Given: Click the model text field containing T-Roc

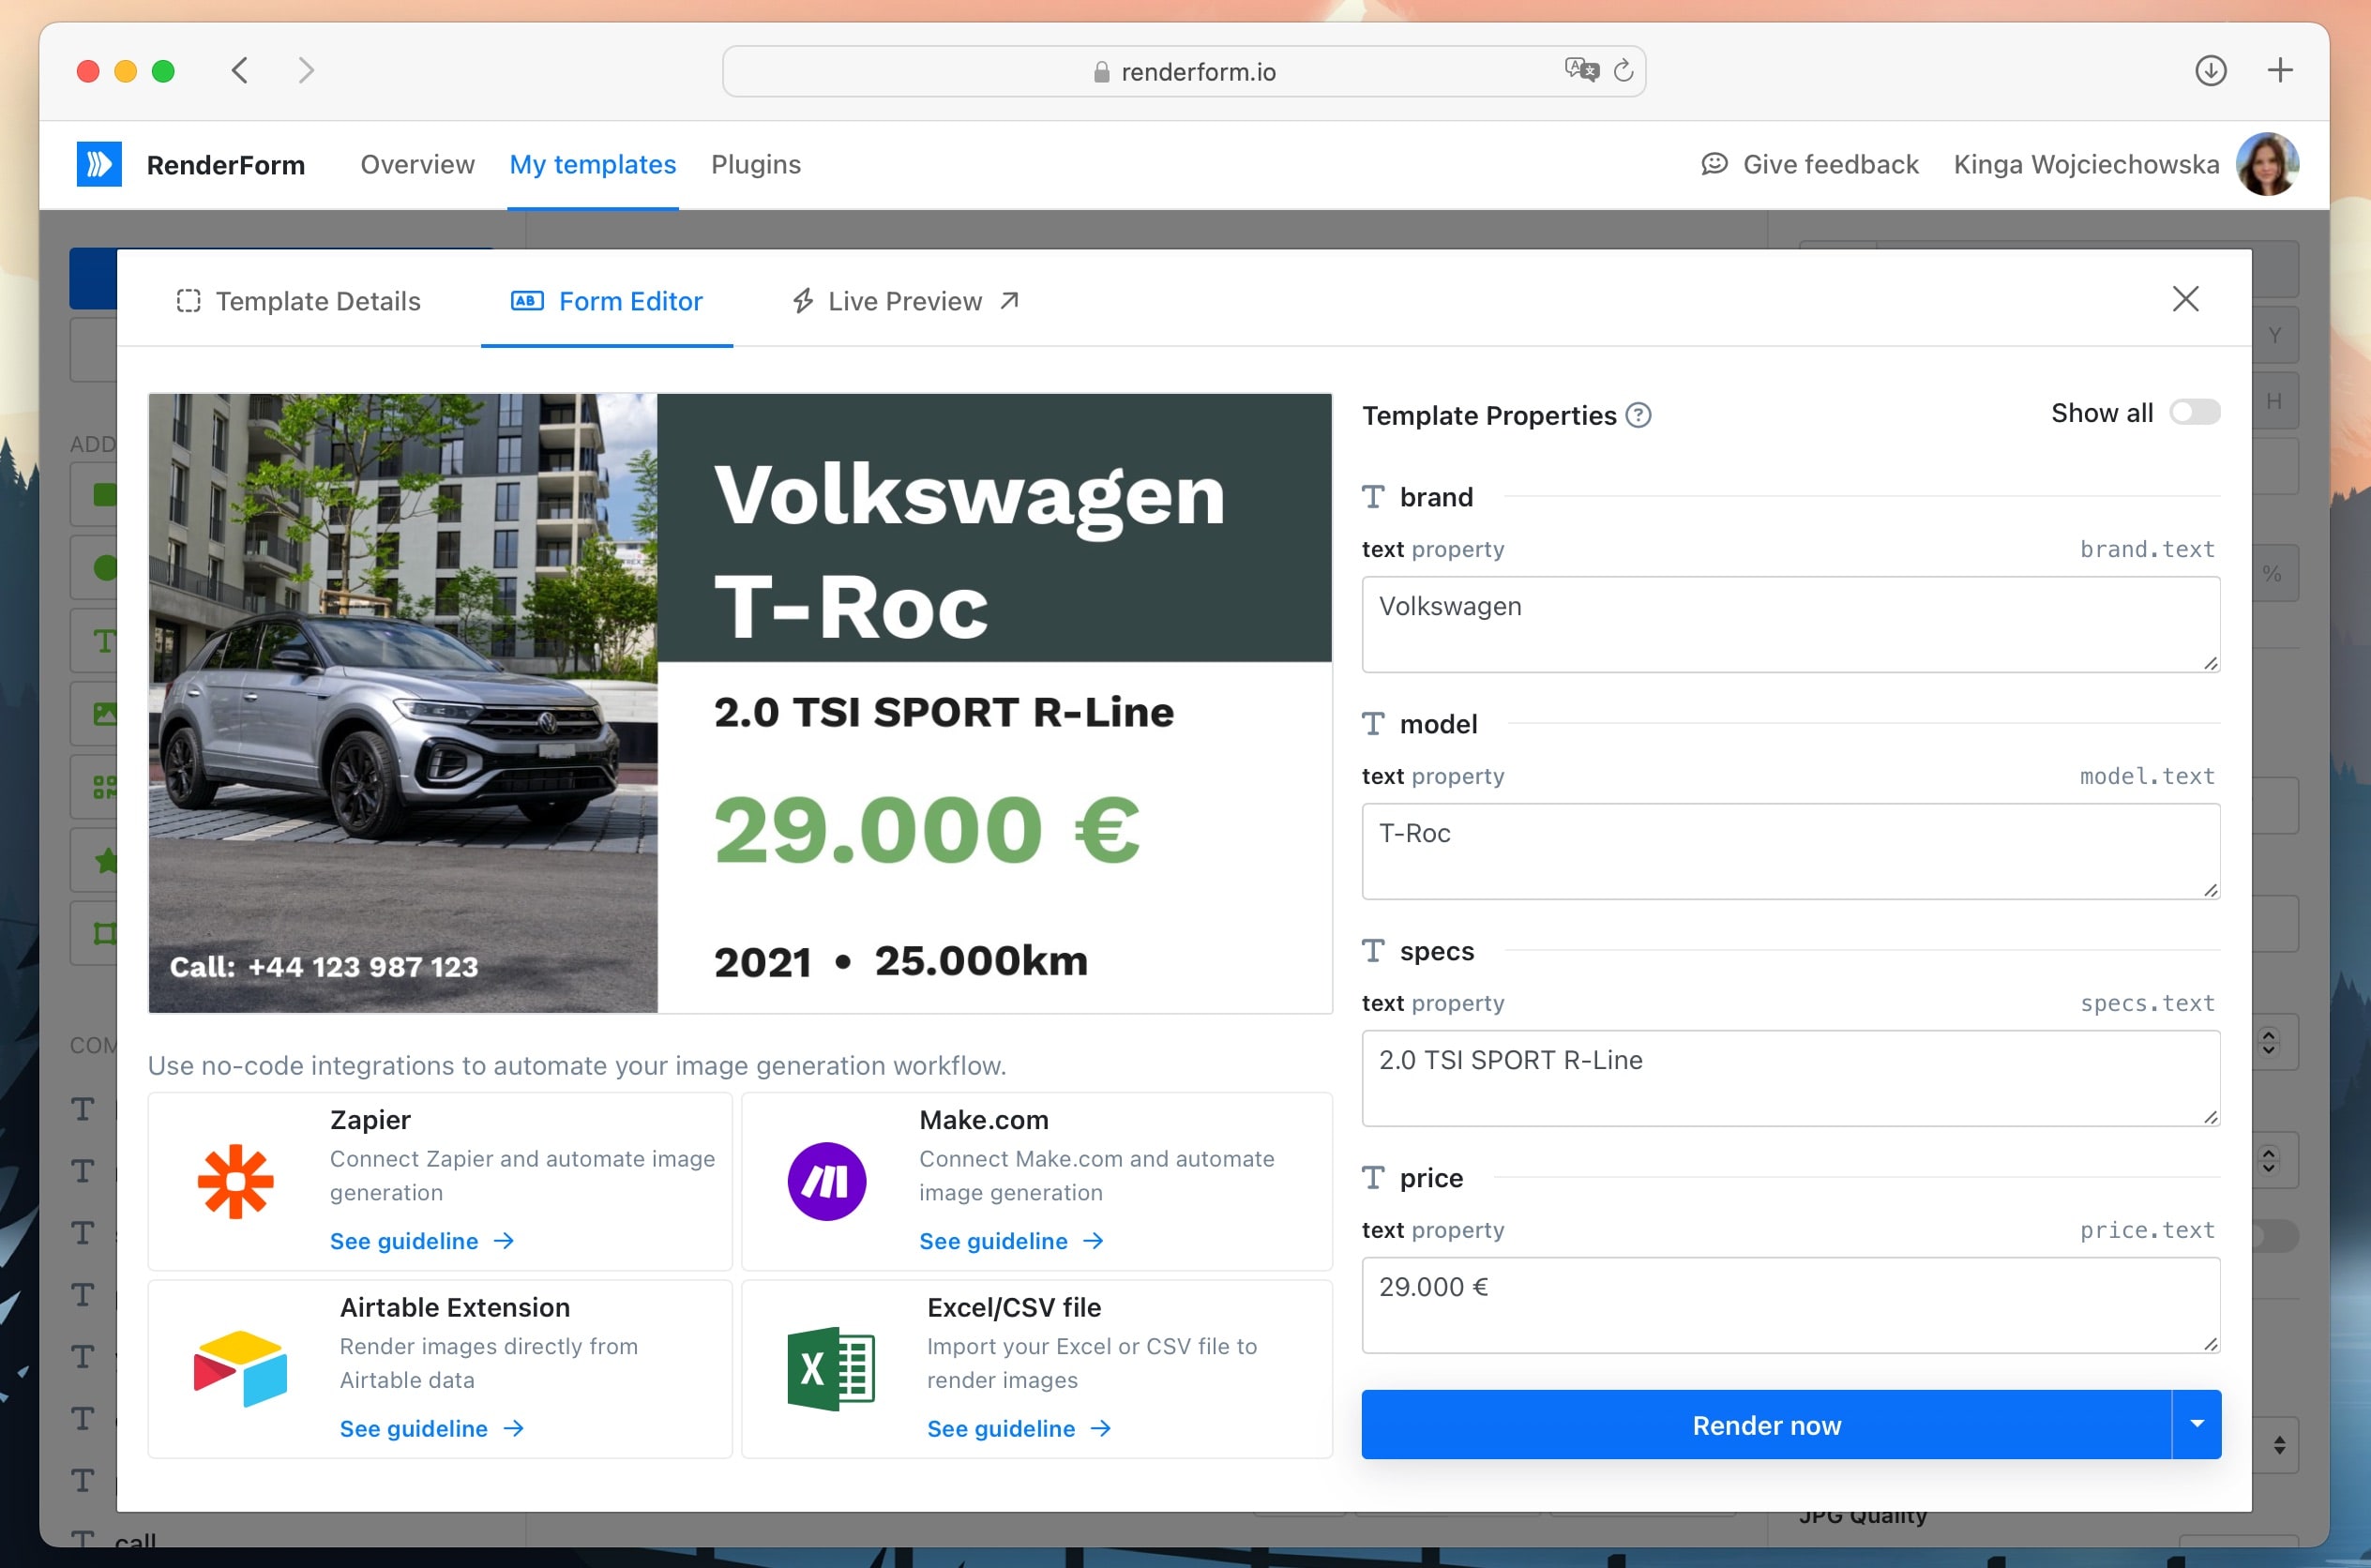Looking at the screenshot, I should (x=1790, y=851).
